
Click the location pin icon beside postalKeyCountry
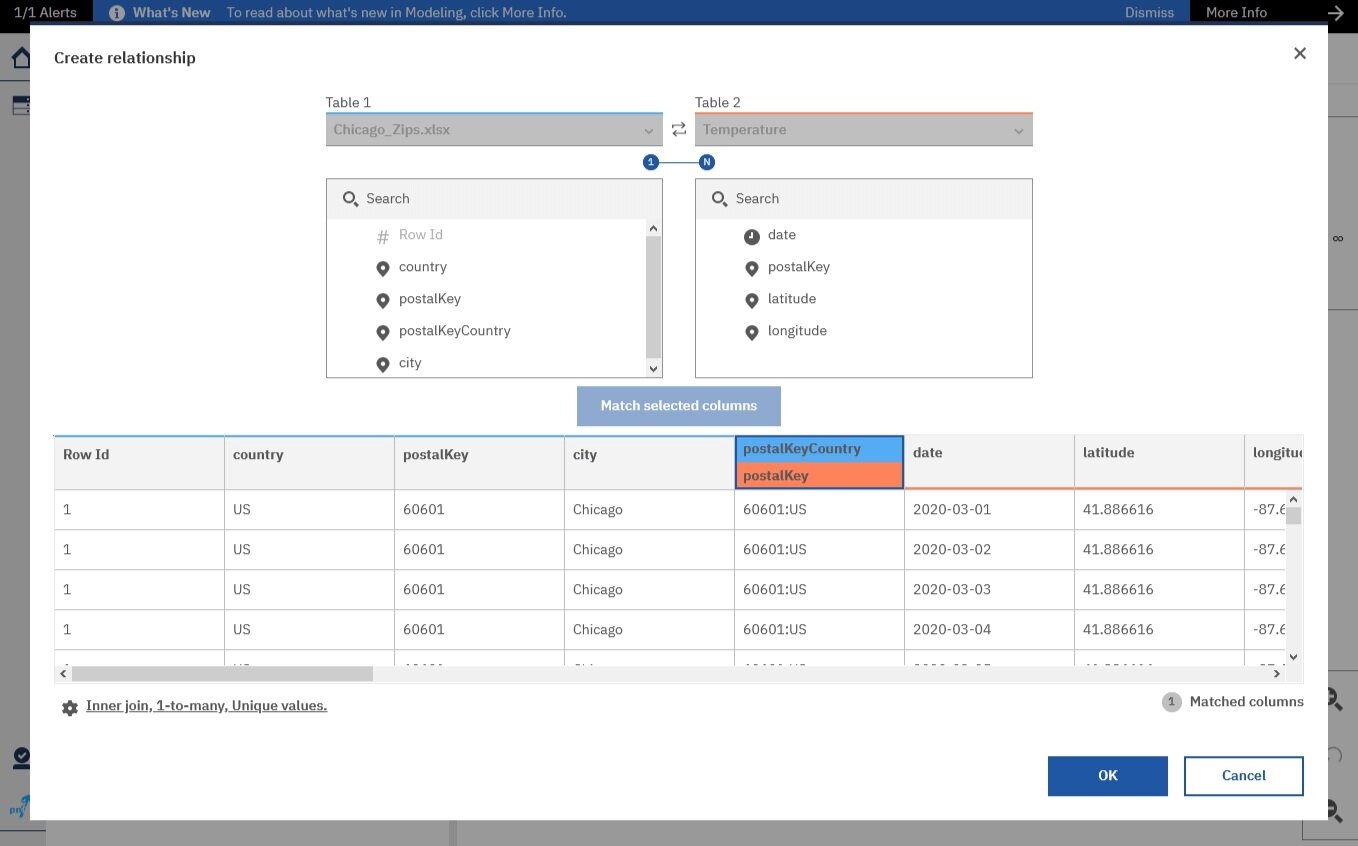coord(382,332)
